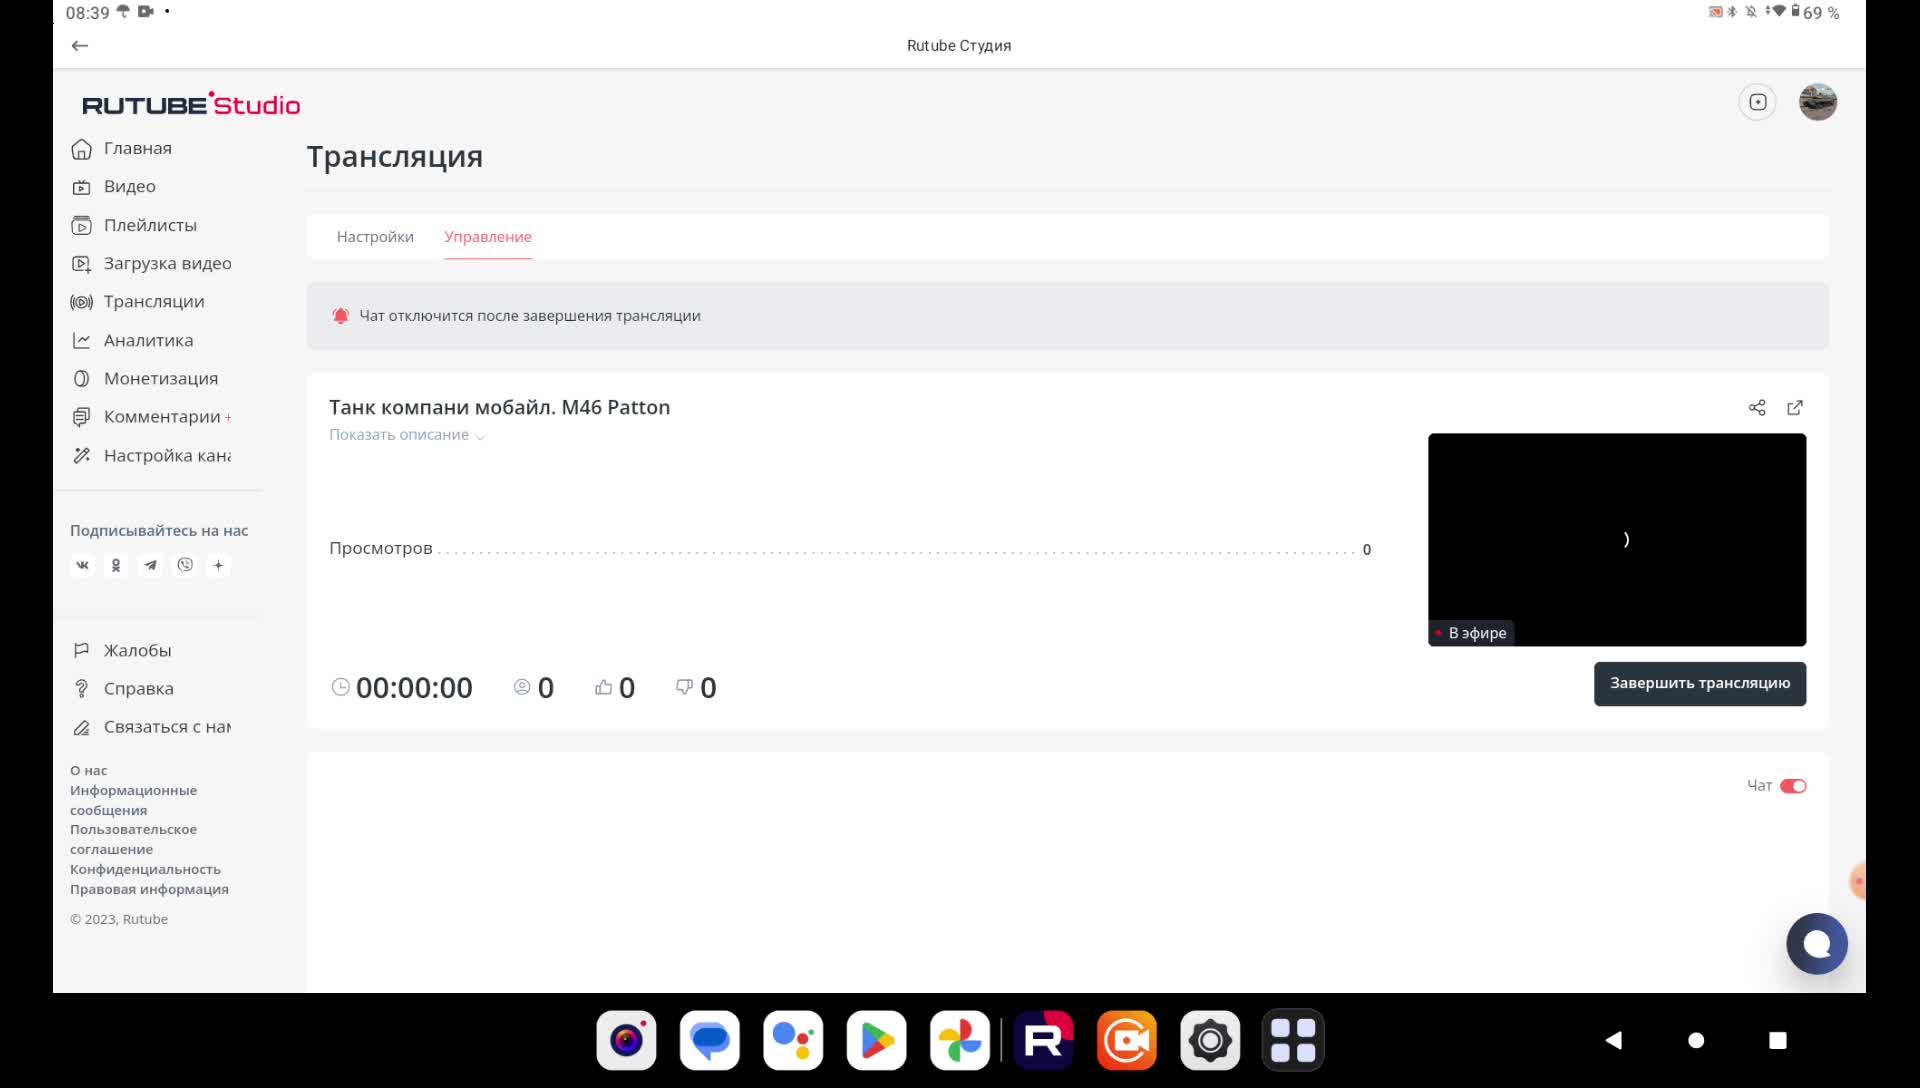Click the add content icon near avatar
Screen dimensions: 1920x1088
[x=1757, y=102]
